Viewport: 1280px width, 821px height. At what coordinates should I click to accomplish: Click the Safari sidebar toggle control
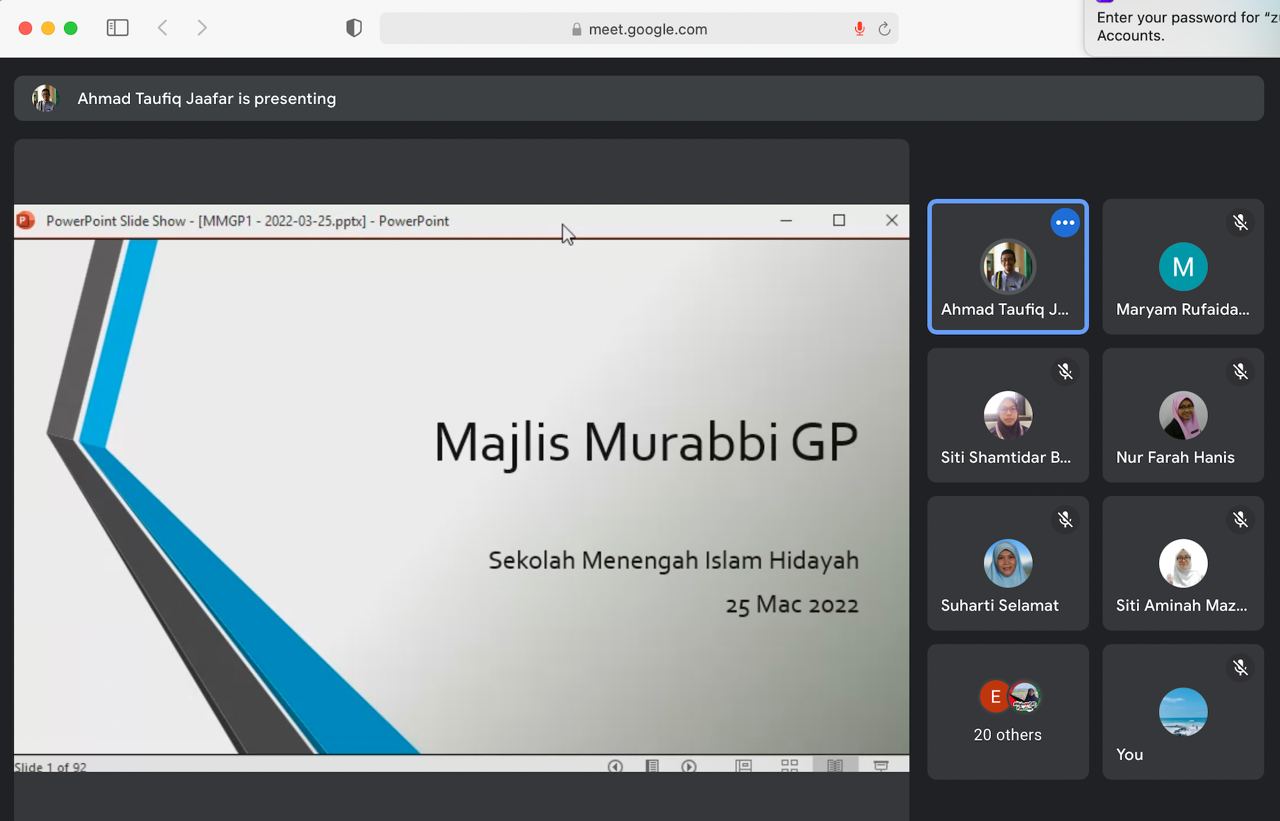[117, 28]
